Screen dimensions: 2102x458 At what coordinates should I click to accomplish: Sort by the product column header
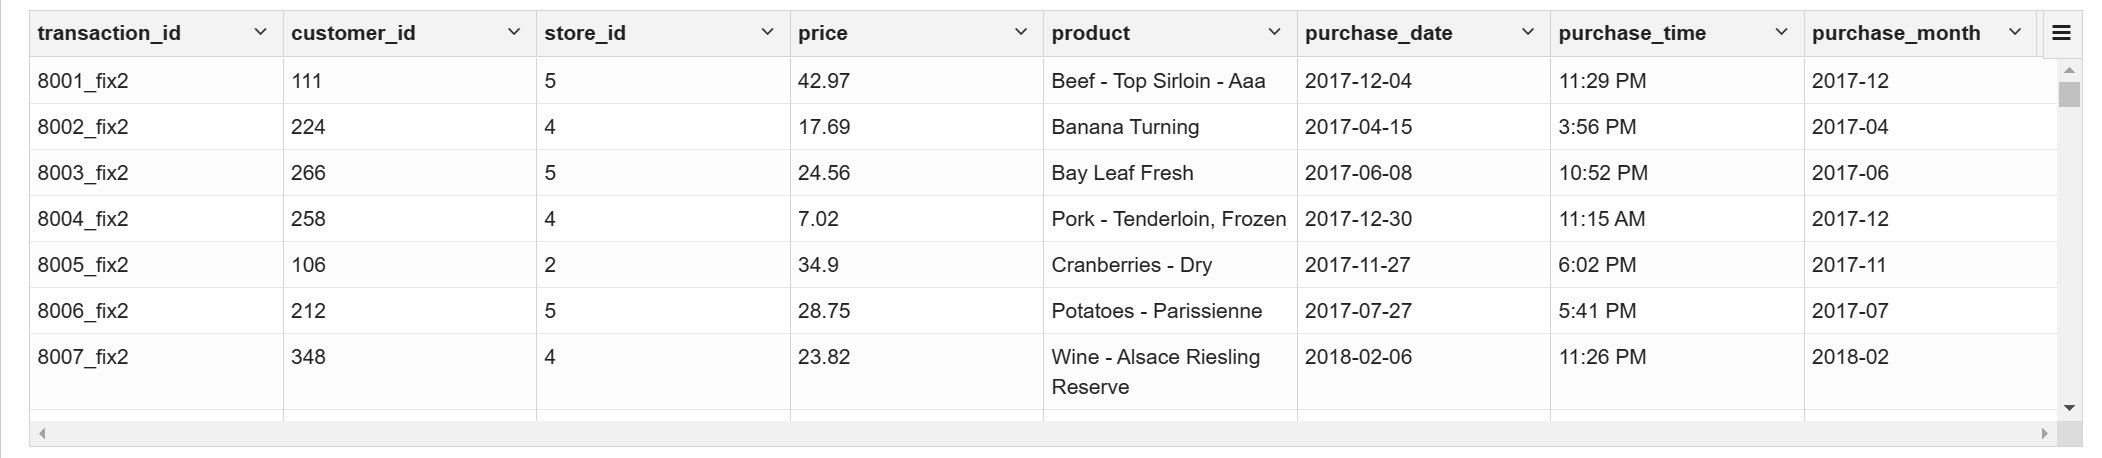click(1091, 33)
